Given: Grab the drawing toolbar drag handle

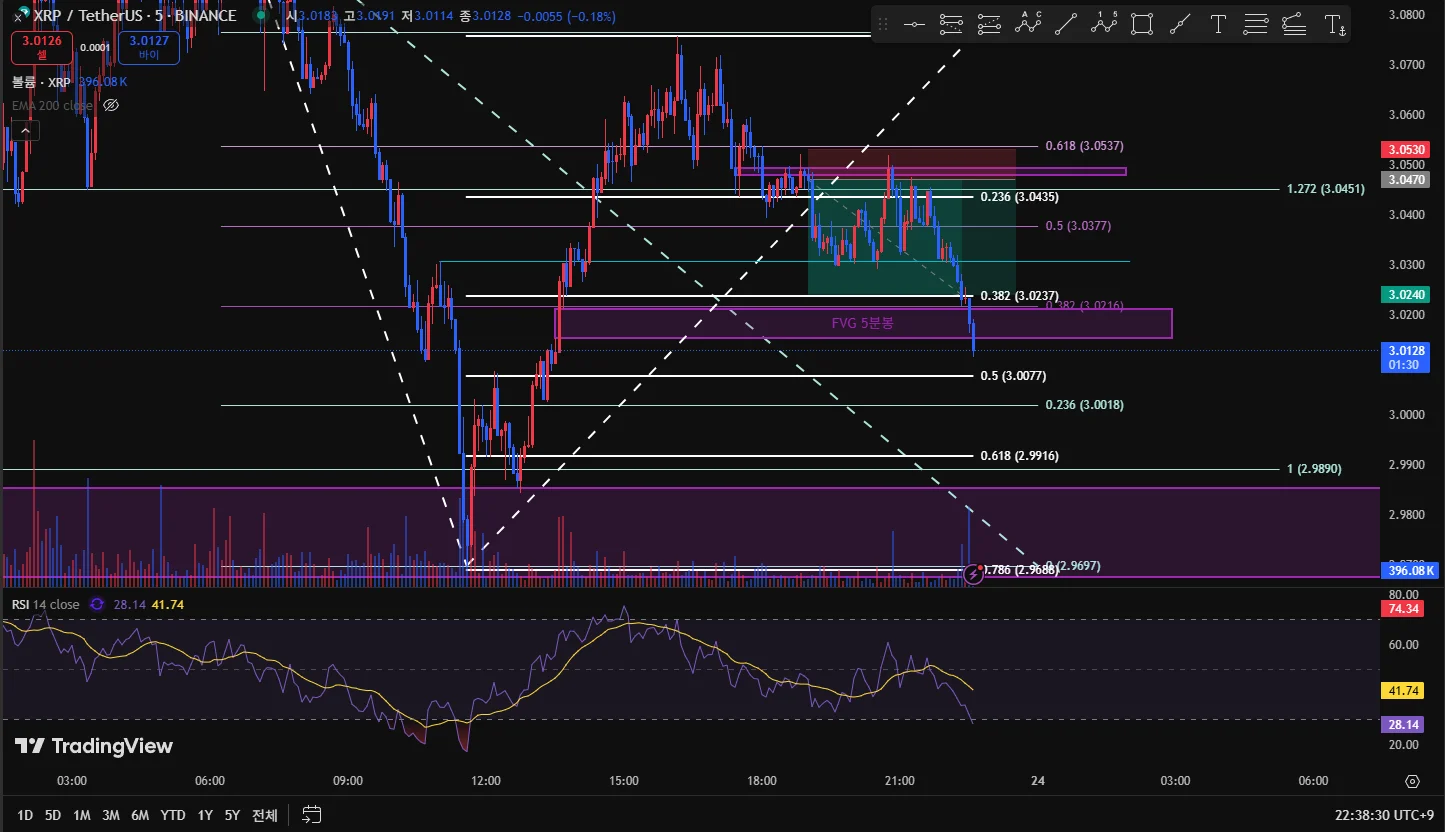Looking at the screenshot, I should (x=882, y=24).
